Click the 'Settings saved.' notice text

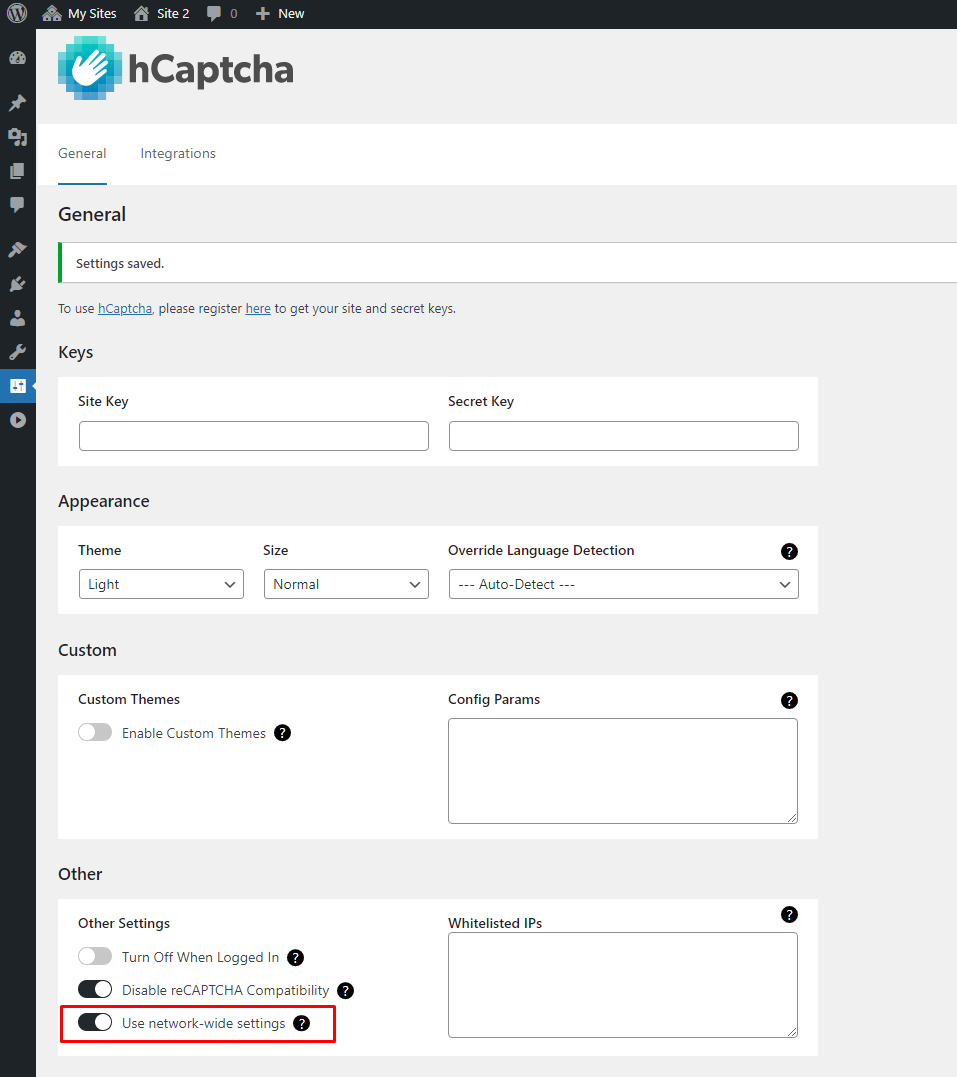(x=120, y=264)
